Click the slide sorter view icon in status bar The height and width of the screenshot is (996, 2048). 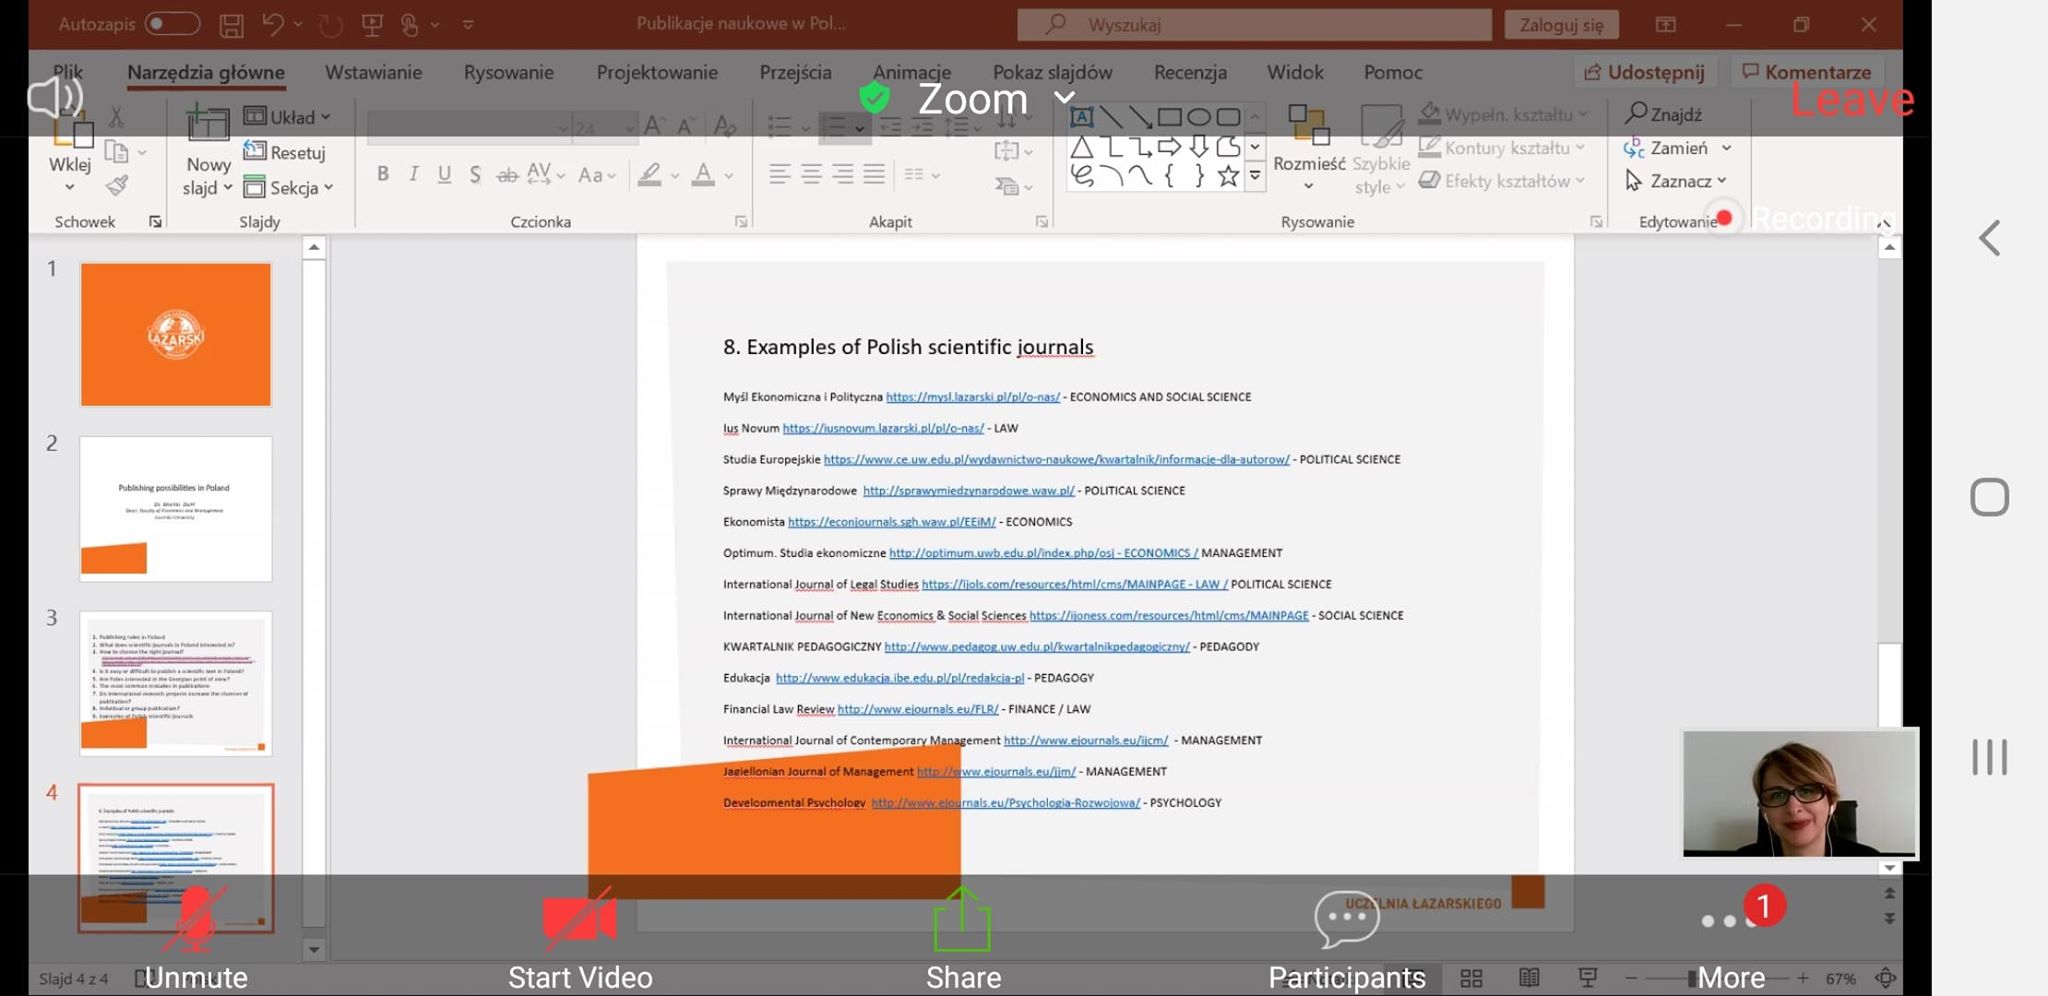1471,978
